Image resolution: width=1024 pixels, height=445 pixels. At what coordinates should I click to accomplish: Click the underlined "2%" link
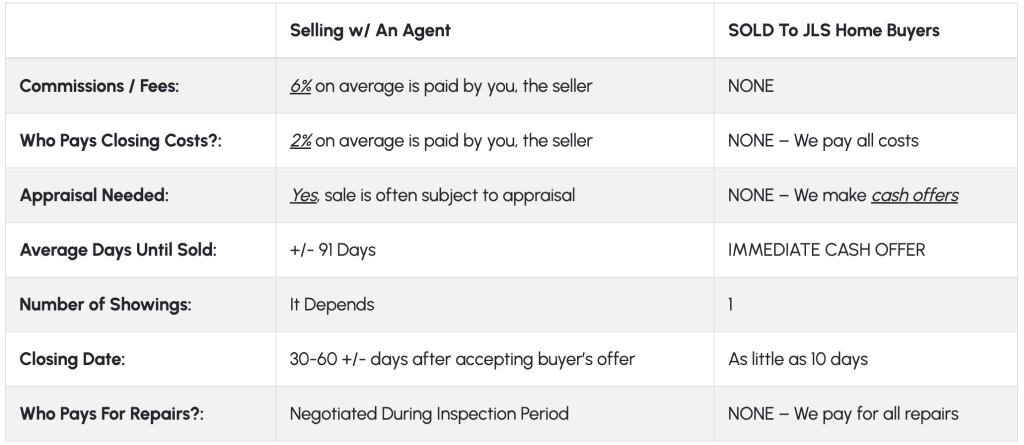[301, 141]
